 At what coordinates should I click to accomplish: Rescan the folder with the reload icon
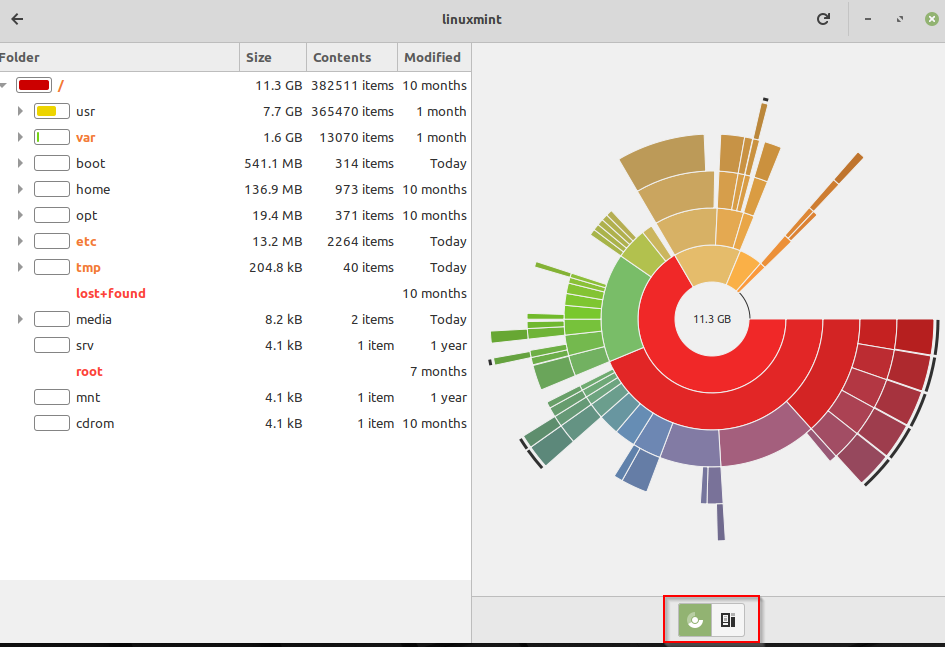[823, 19]
